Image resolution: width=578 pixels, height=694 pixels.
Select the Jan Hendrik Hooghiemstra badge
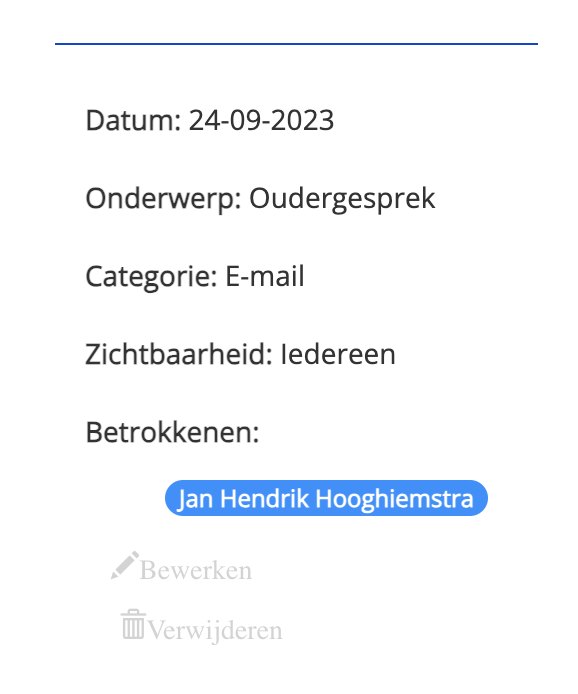click(326, 498)
